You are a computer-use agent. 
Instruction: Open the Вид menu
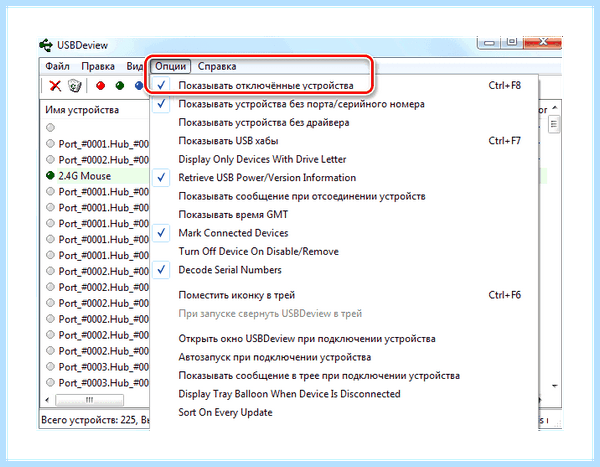[x=135, y=66]
